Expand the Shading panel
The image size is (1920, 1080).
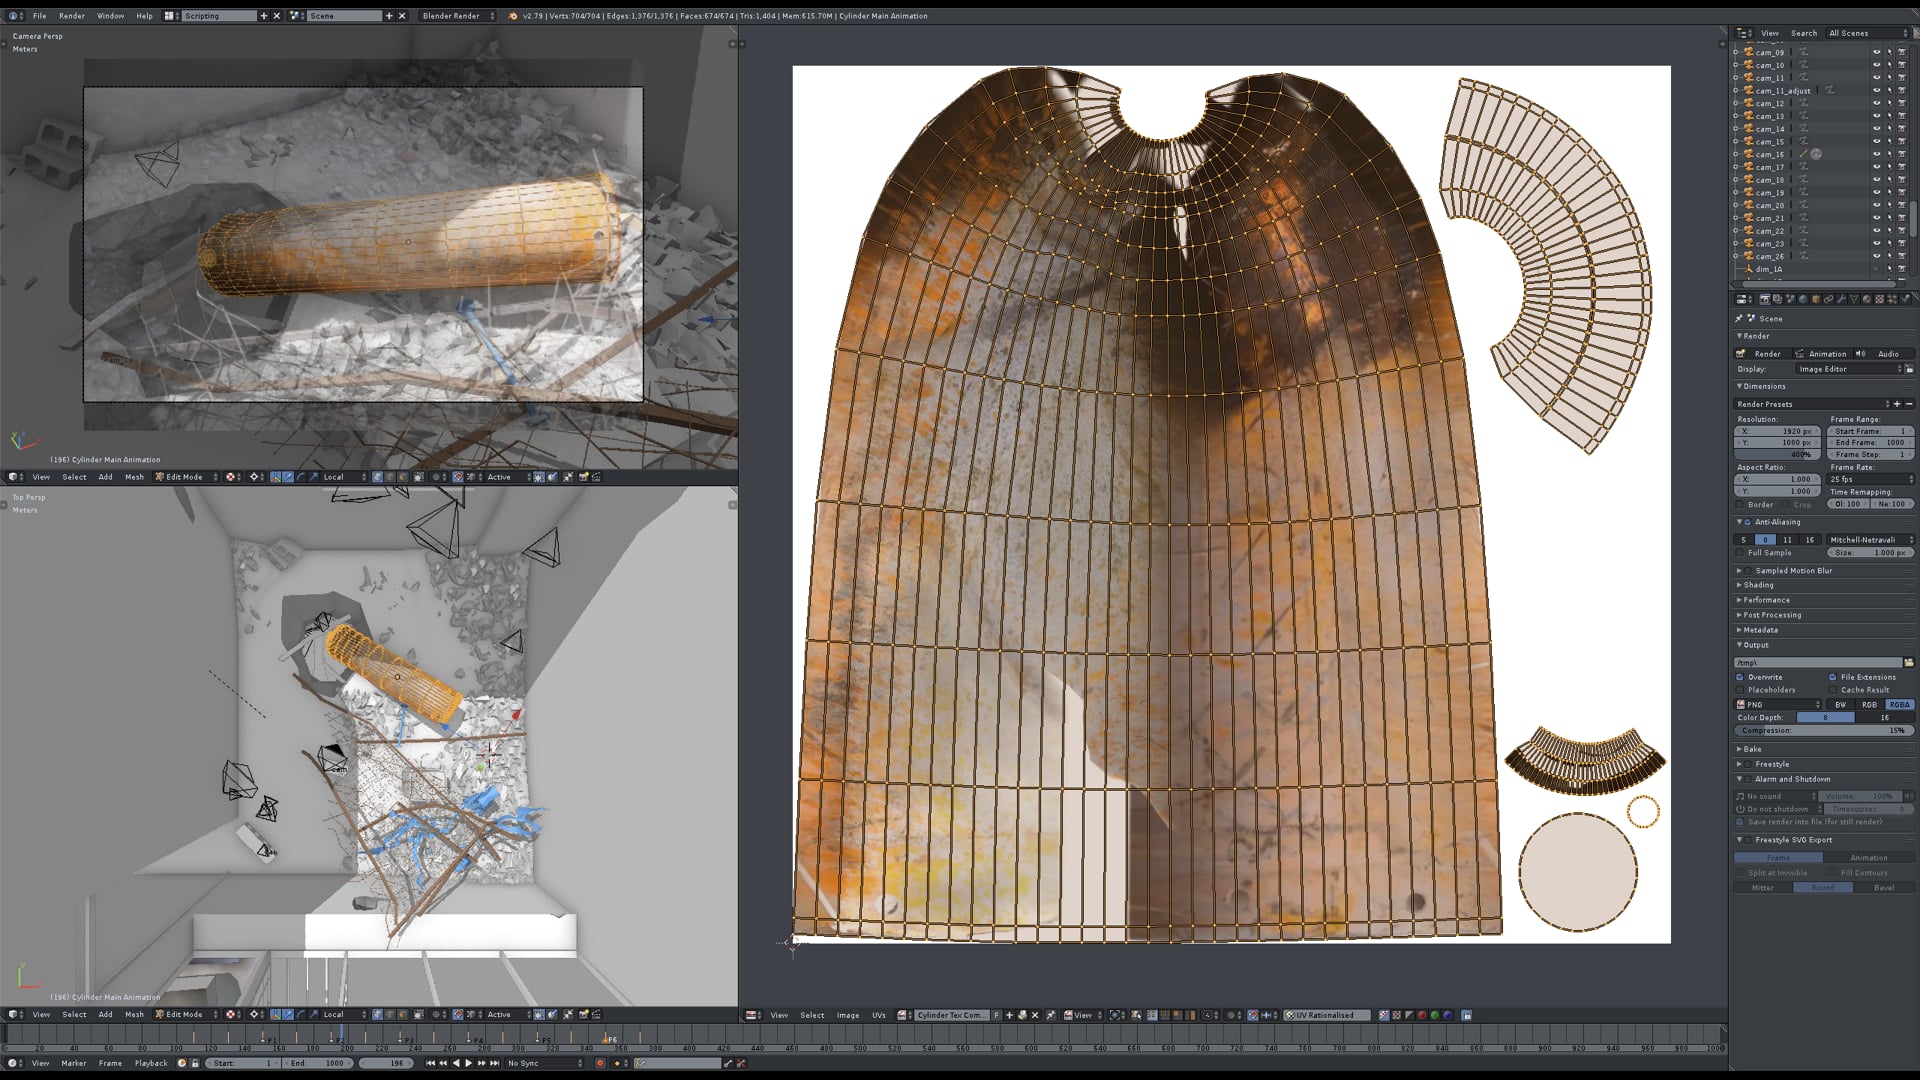click(x=1758, y=585)
